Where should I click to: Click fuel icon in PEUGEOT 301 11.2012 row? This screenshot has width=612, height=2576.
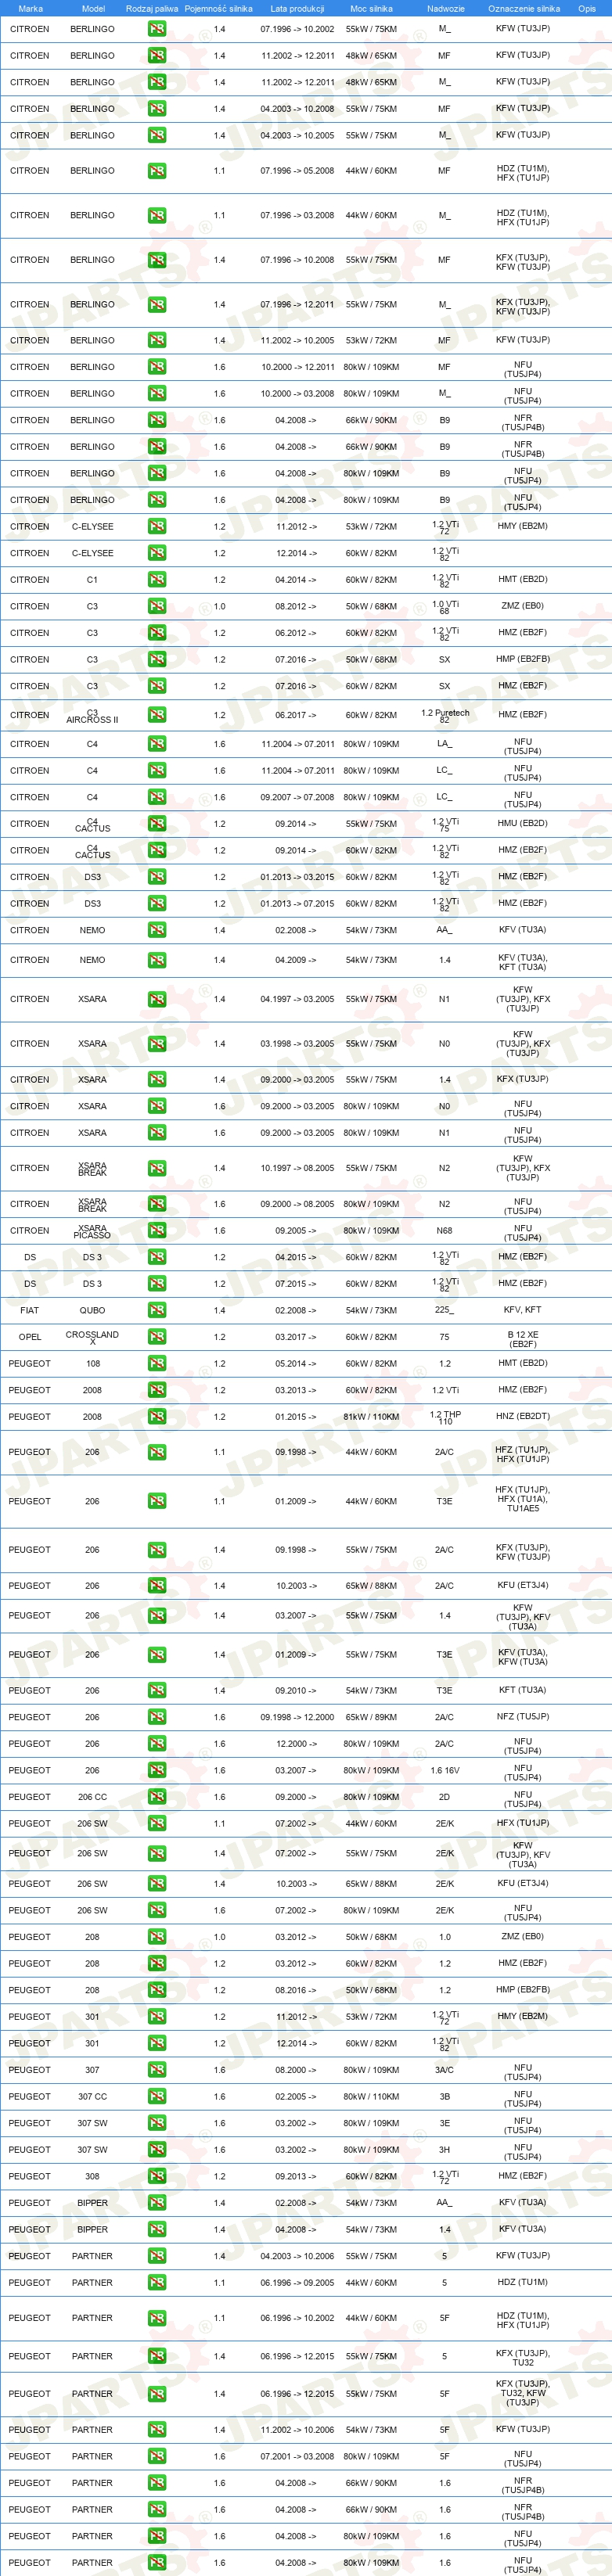(x=157, y=2017)
